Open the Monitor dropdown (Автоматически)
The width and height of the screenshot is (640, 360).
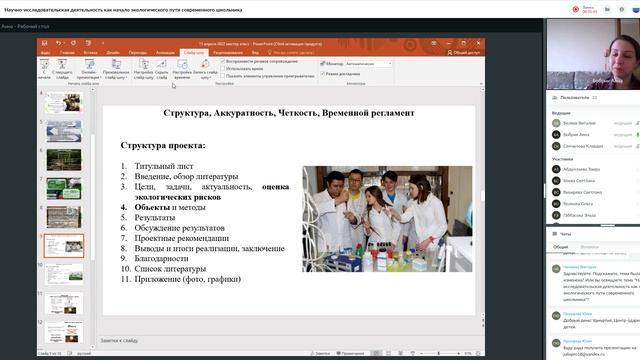tap(369, 64)
